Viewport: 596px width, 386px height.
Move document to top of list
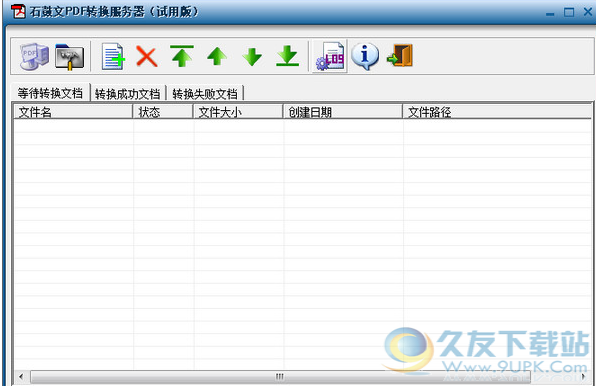182,56
